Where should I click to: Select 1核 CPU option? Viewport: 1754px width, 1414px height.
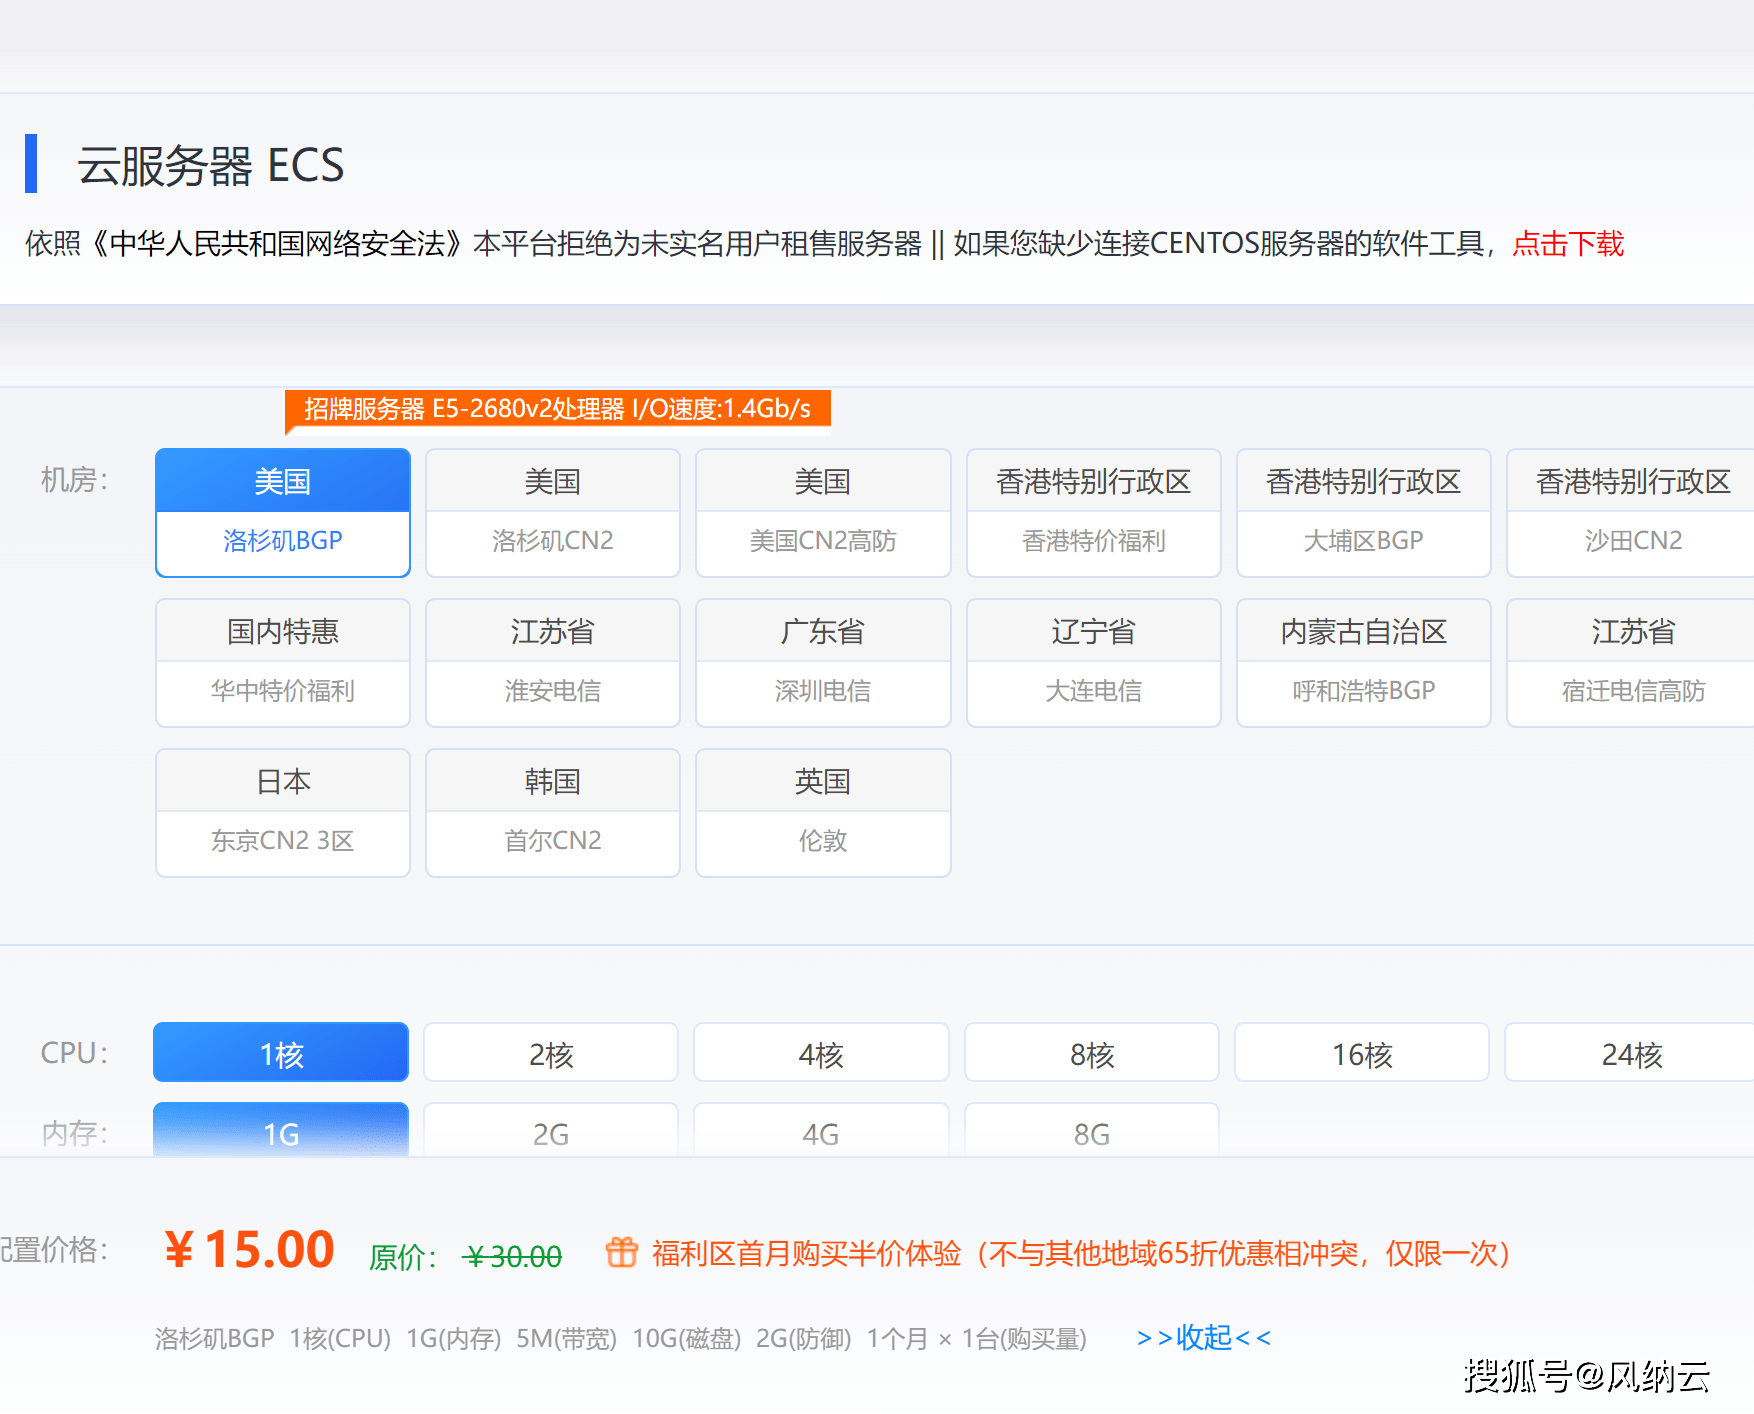[x=281, y=1052]
